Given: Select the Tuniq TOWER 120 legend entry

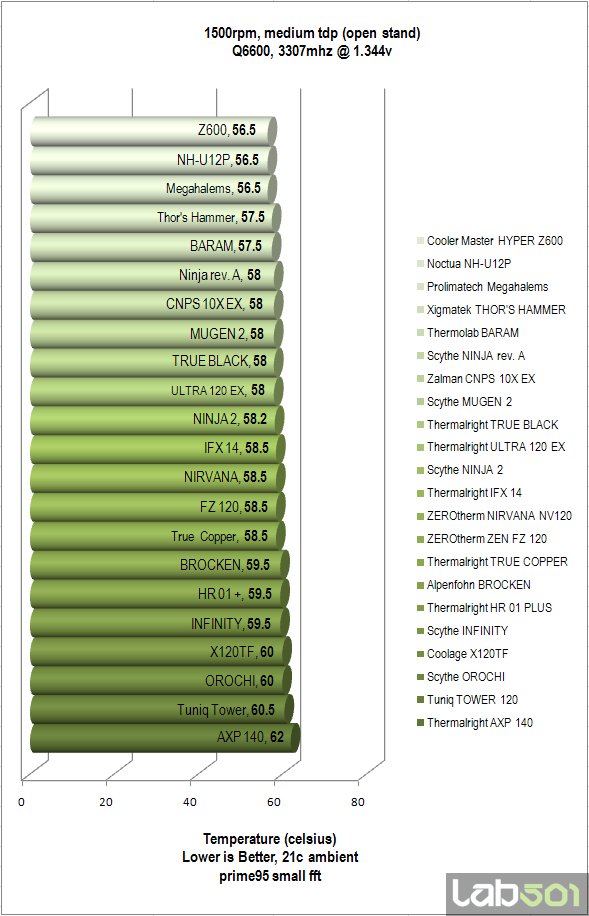Looking at the screenshot, I should point(467,700).
